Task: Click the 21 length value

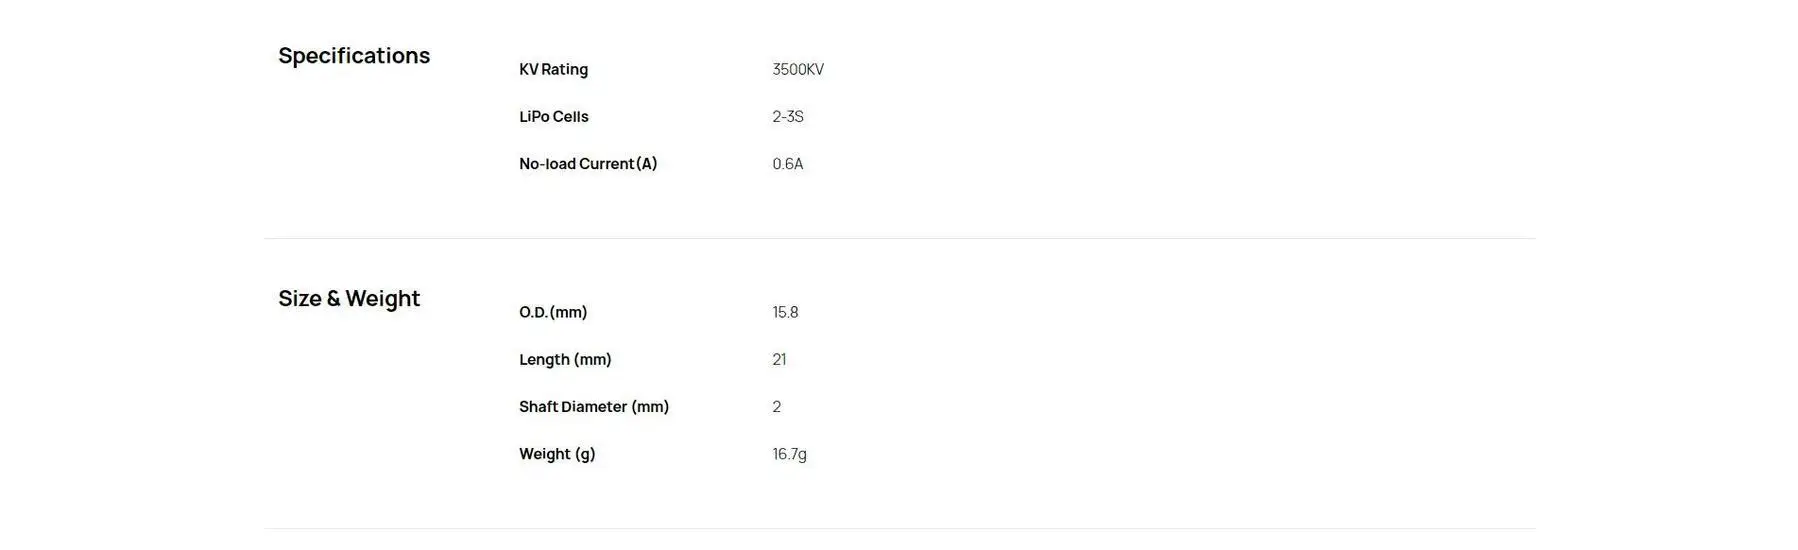Action: coord(779,360)
